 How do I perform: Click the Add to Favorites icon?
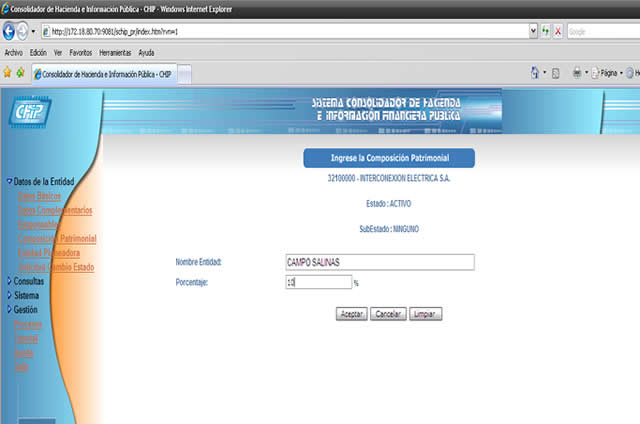point(20,73)
